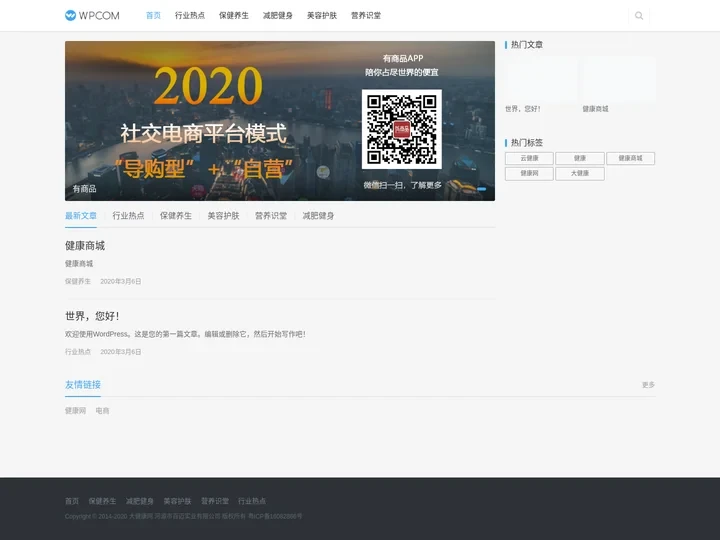Click the WPCOM logo
This screenshot has height=540, width=720.
92,16
